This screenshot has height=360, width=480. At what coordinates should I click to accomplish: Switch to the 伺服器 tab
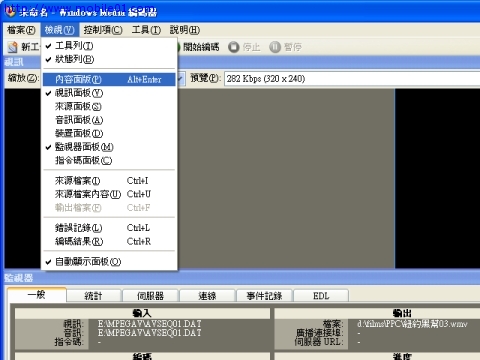click(x=150, y=296)
